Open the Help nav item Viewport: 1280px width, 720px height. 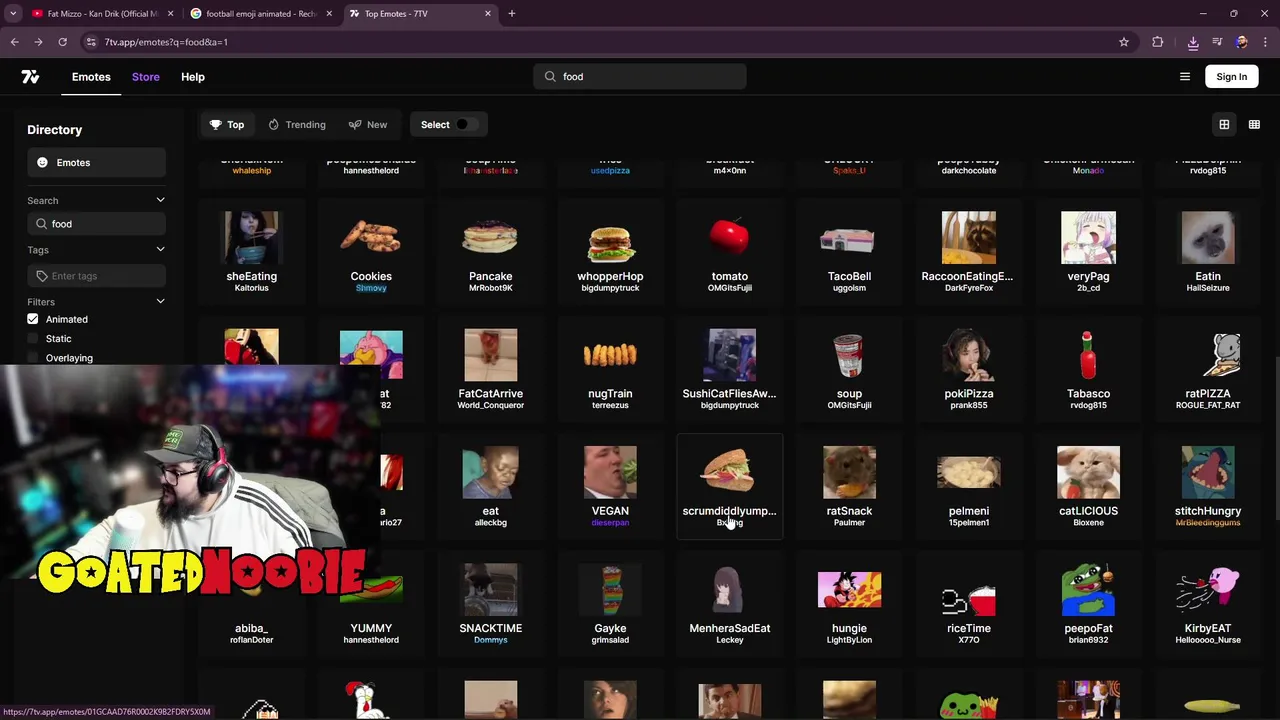tap(193, 77)
